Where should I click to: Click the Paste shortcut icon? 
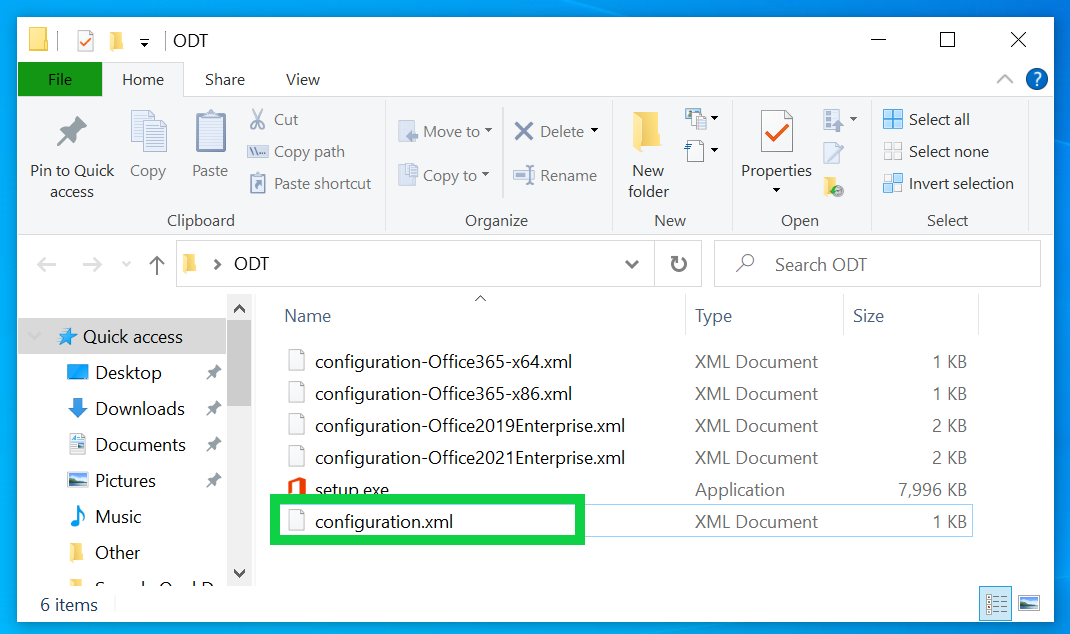click(257, 183)
